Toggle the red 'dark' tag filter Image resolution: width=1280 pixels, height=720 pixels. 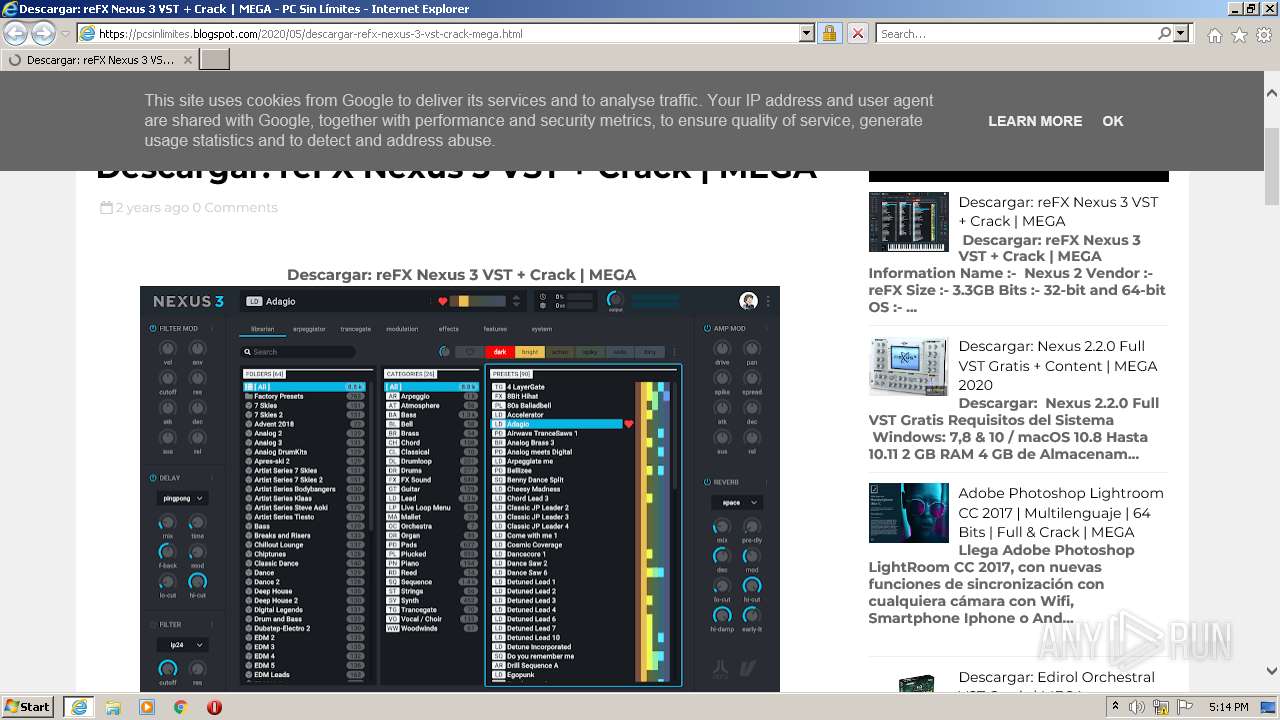click(500, 352)
